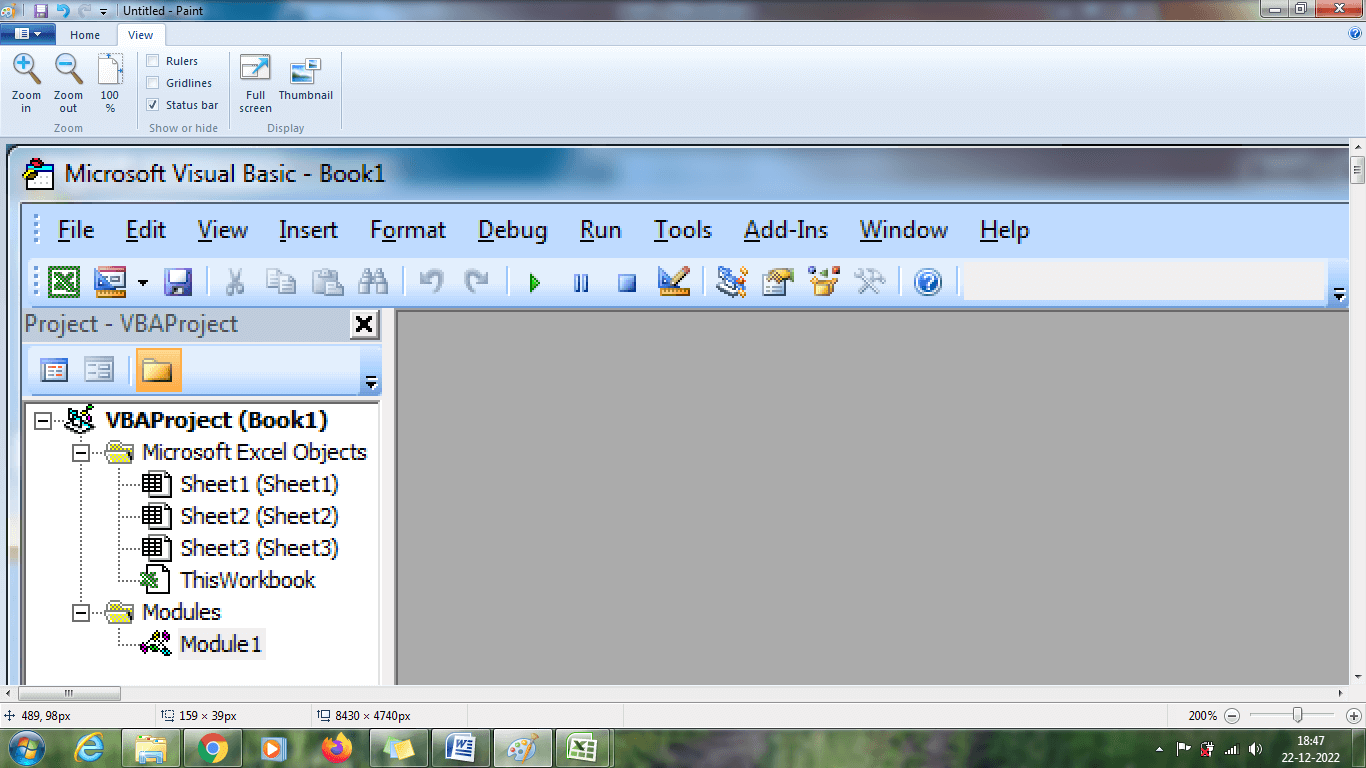The height and width of the screenshot is (768, 1366).
Task: Toggle the Design Mode icon
Action: (674, 281)
